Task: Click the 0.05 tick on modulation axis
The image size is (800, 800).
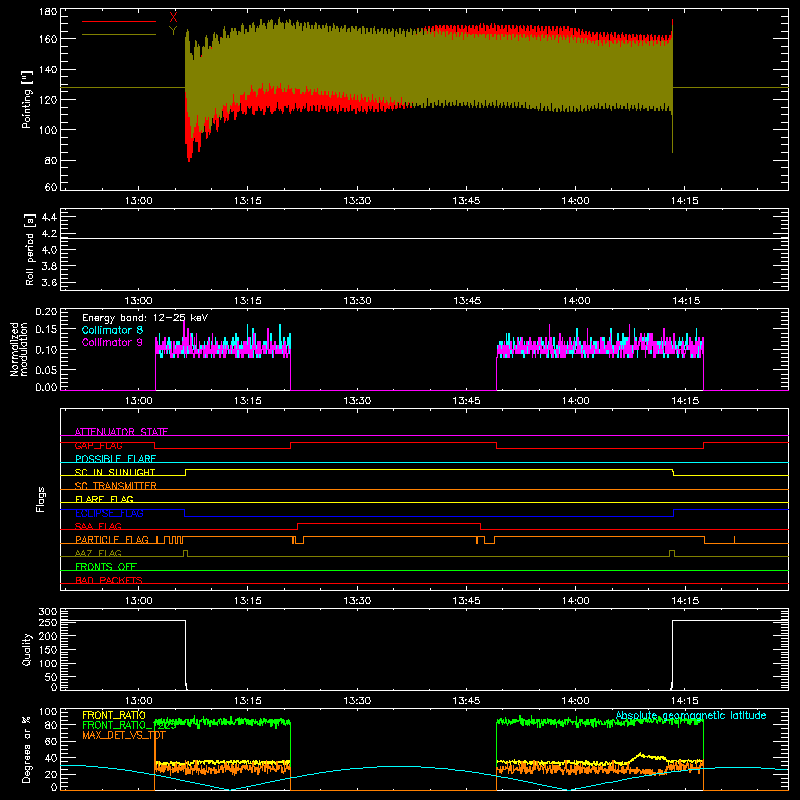Action: (x=46, y=369)
